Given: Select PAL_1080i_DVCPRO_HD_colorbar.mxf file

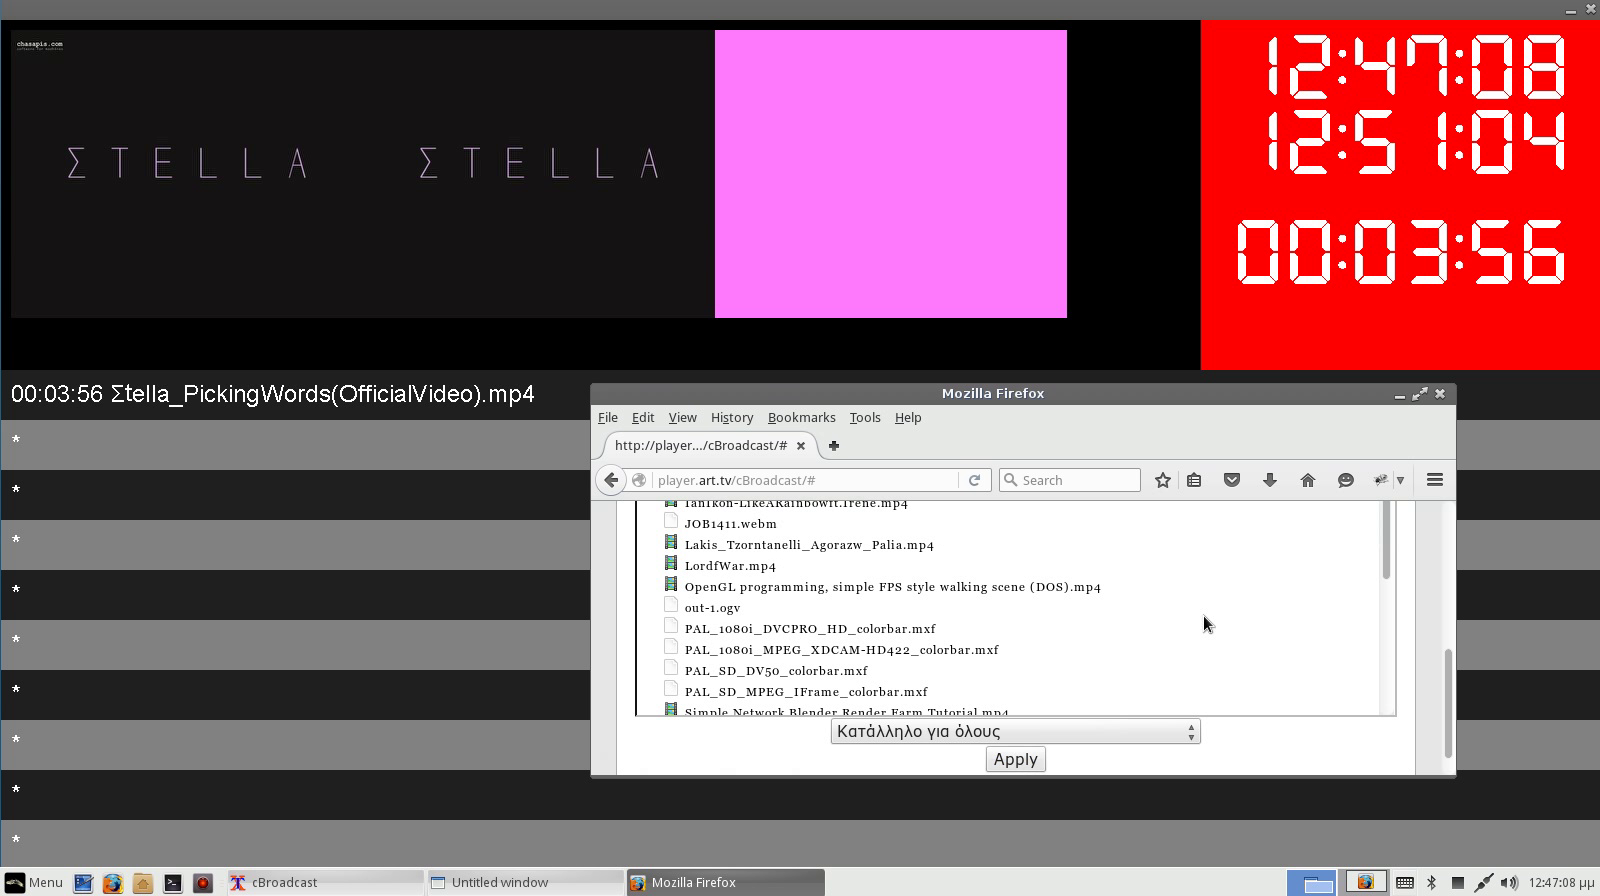Looking at the screenshot, I should point(810,629).
